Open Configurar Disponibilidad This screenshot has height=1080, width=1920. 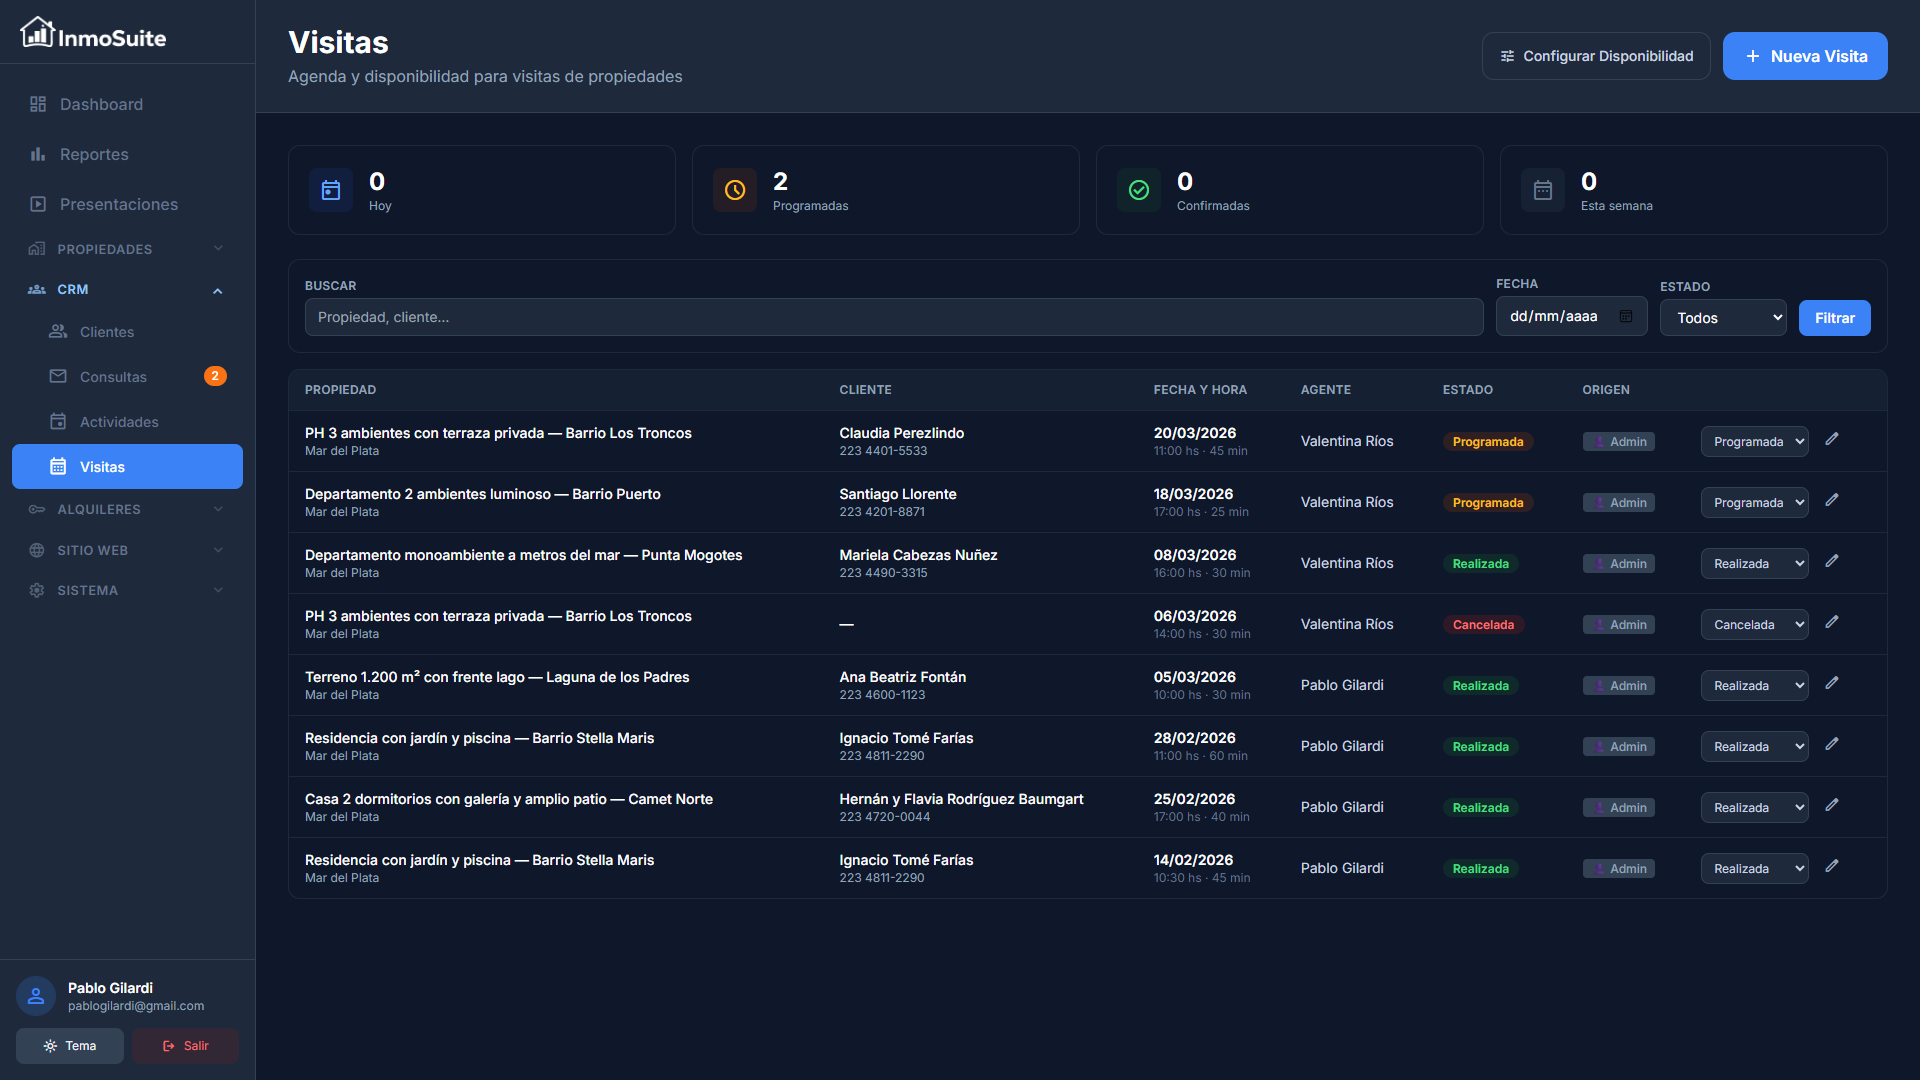click(1596, 56)
